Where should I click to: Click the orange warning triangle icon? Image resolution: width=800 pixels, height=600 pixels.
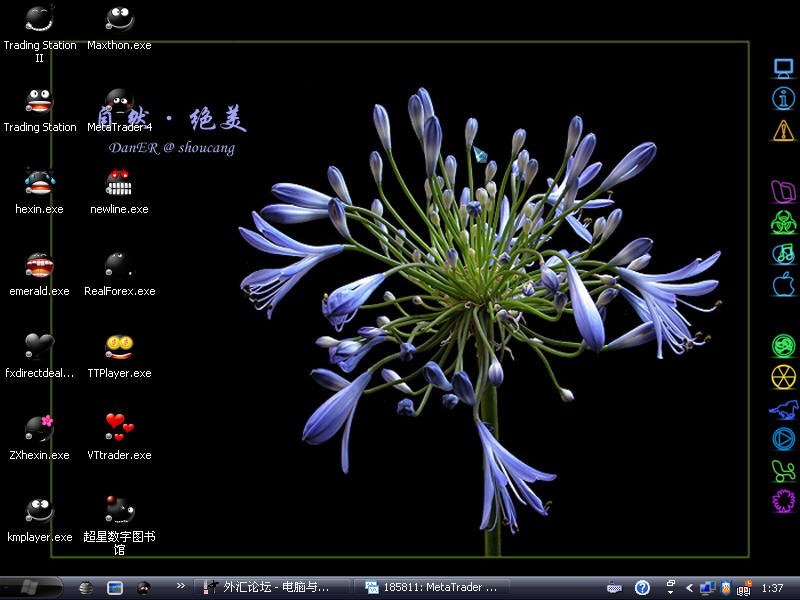click(783, 130)
